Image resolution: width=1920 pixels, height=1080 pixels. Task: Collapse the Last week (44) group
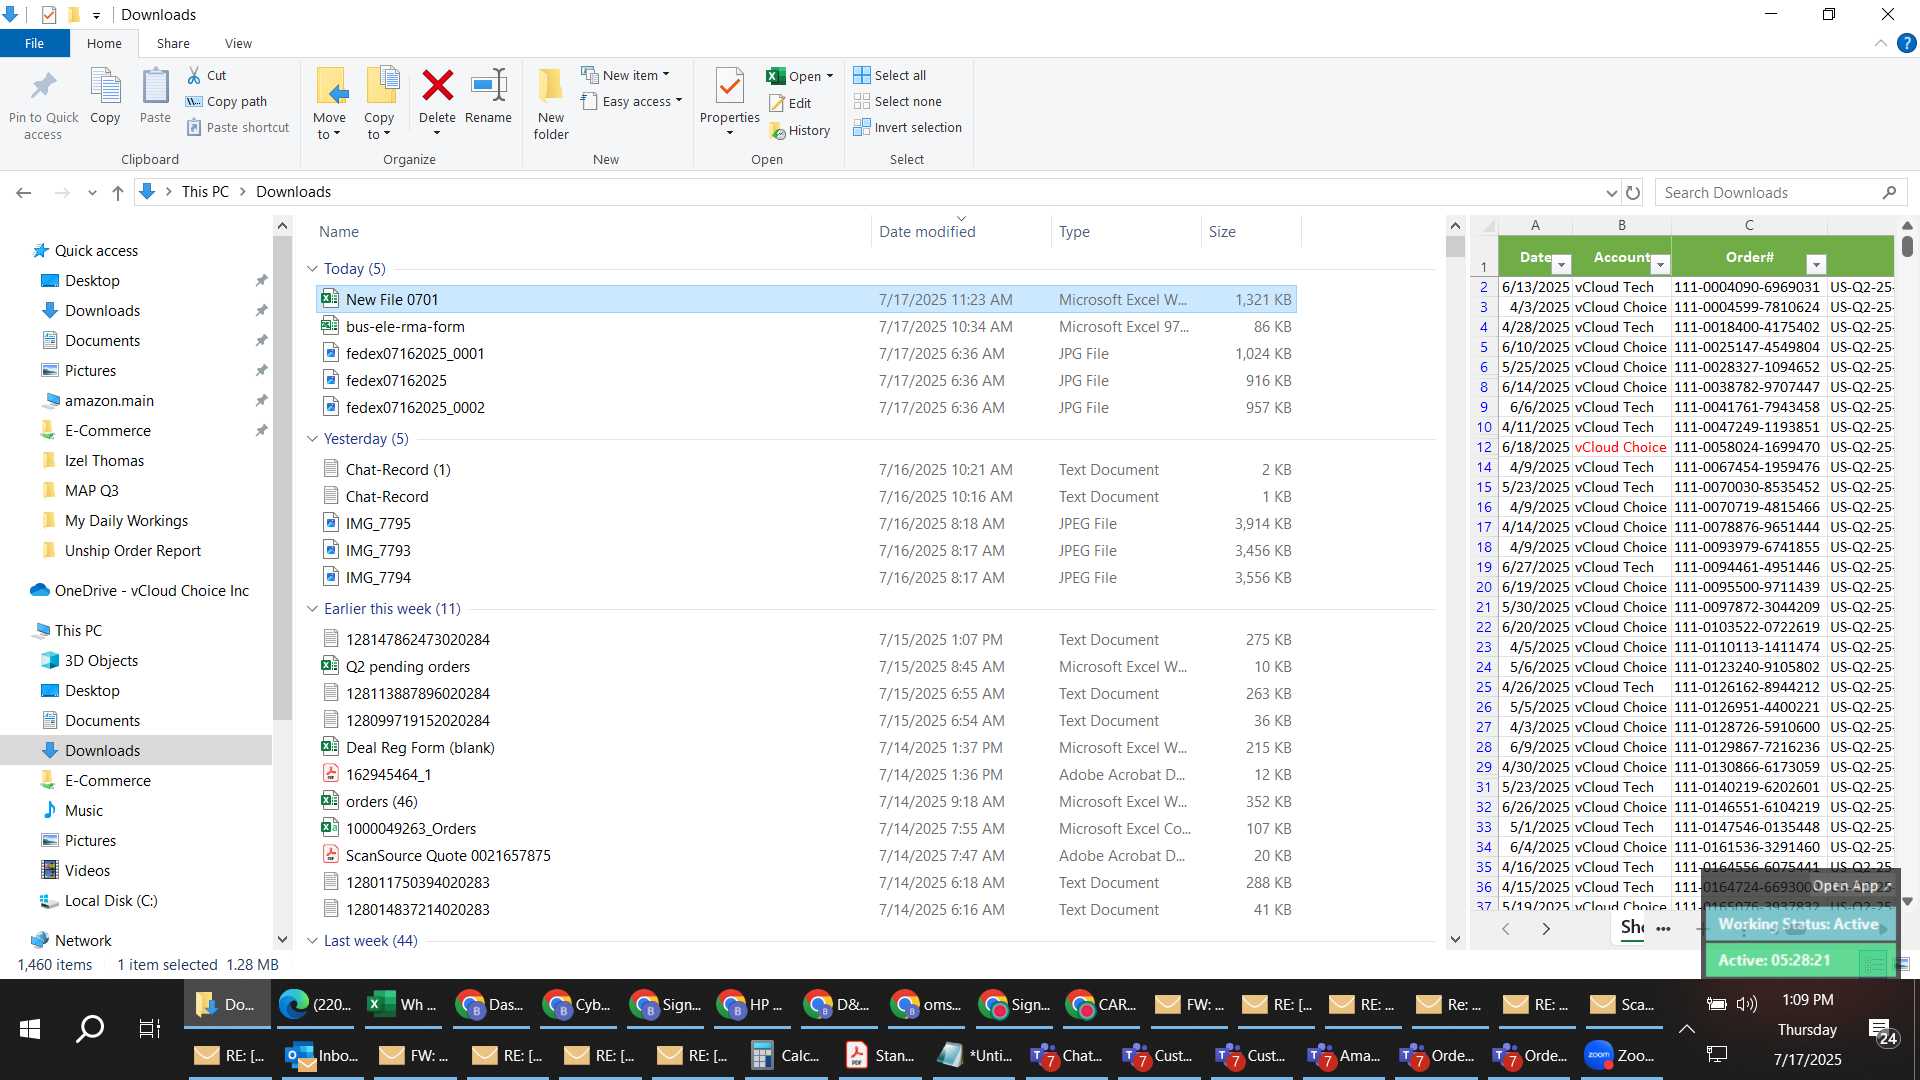(312, 941)
